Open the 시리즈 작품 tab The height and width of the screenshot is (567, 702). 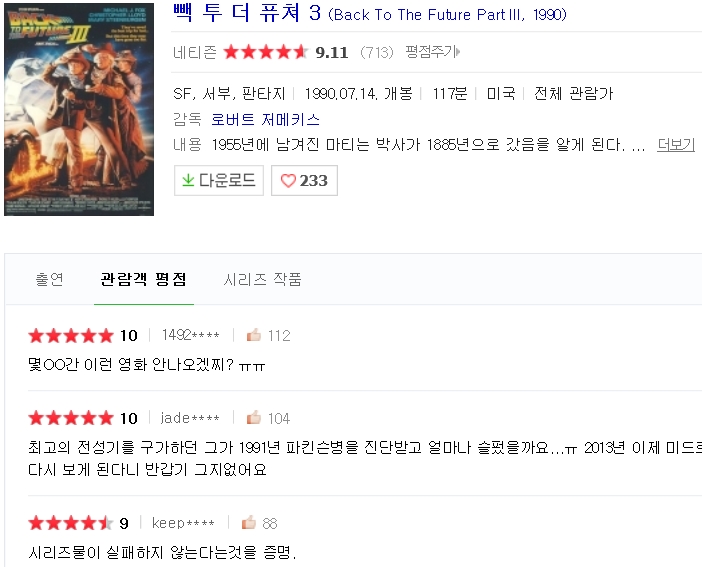tap(262, 280)
